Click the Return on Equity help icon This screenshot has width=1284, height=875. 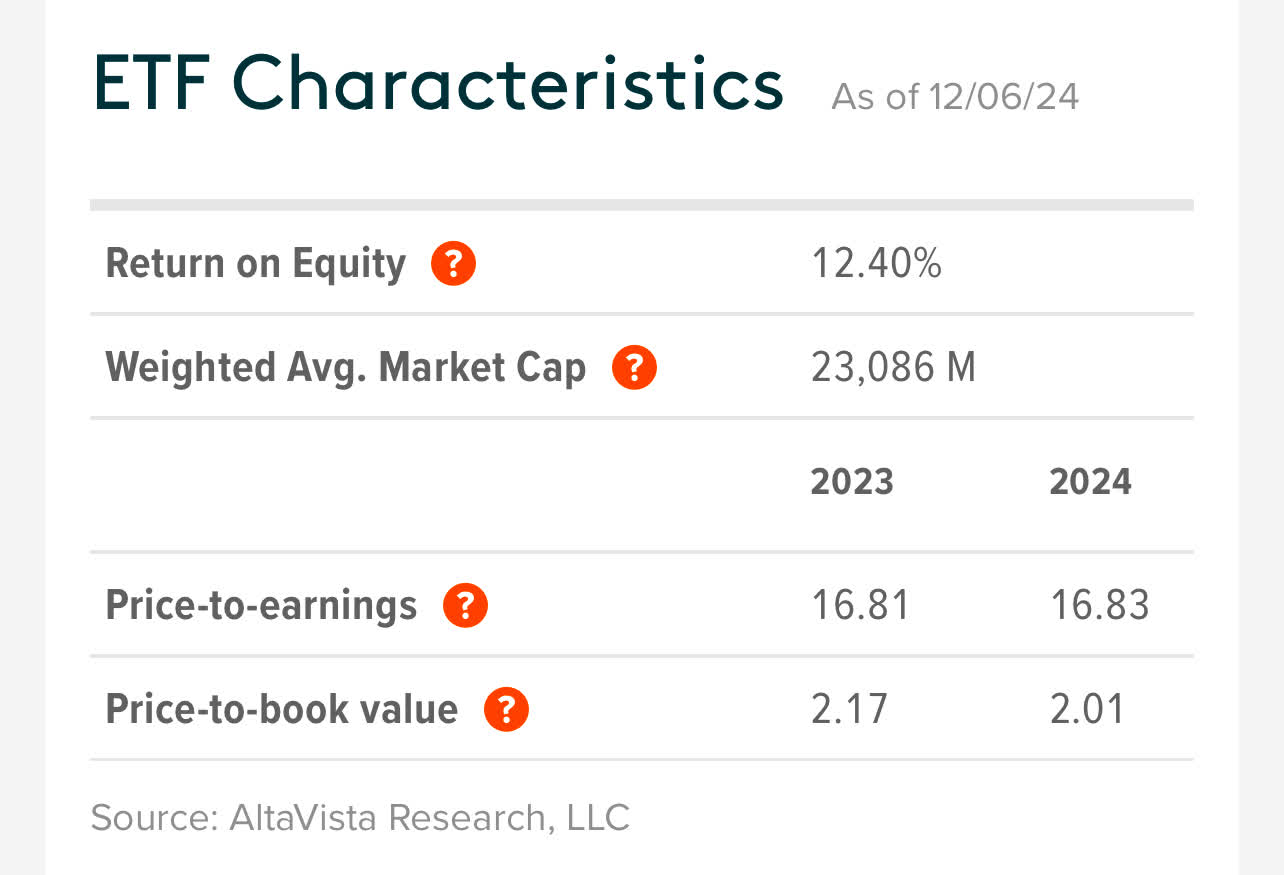point(452,263)
